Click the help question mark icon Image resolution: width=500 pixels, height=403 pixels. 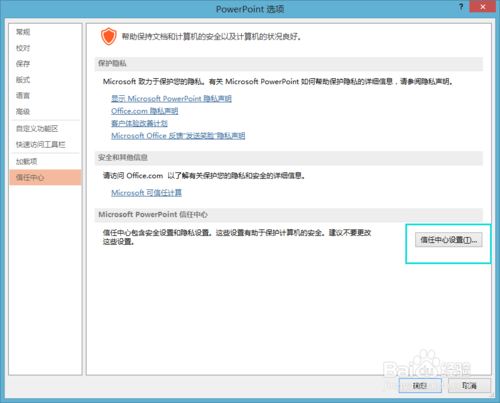tap(461, 7)
